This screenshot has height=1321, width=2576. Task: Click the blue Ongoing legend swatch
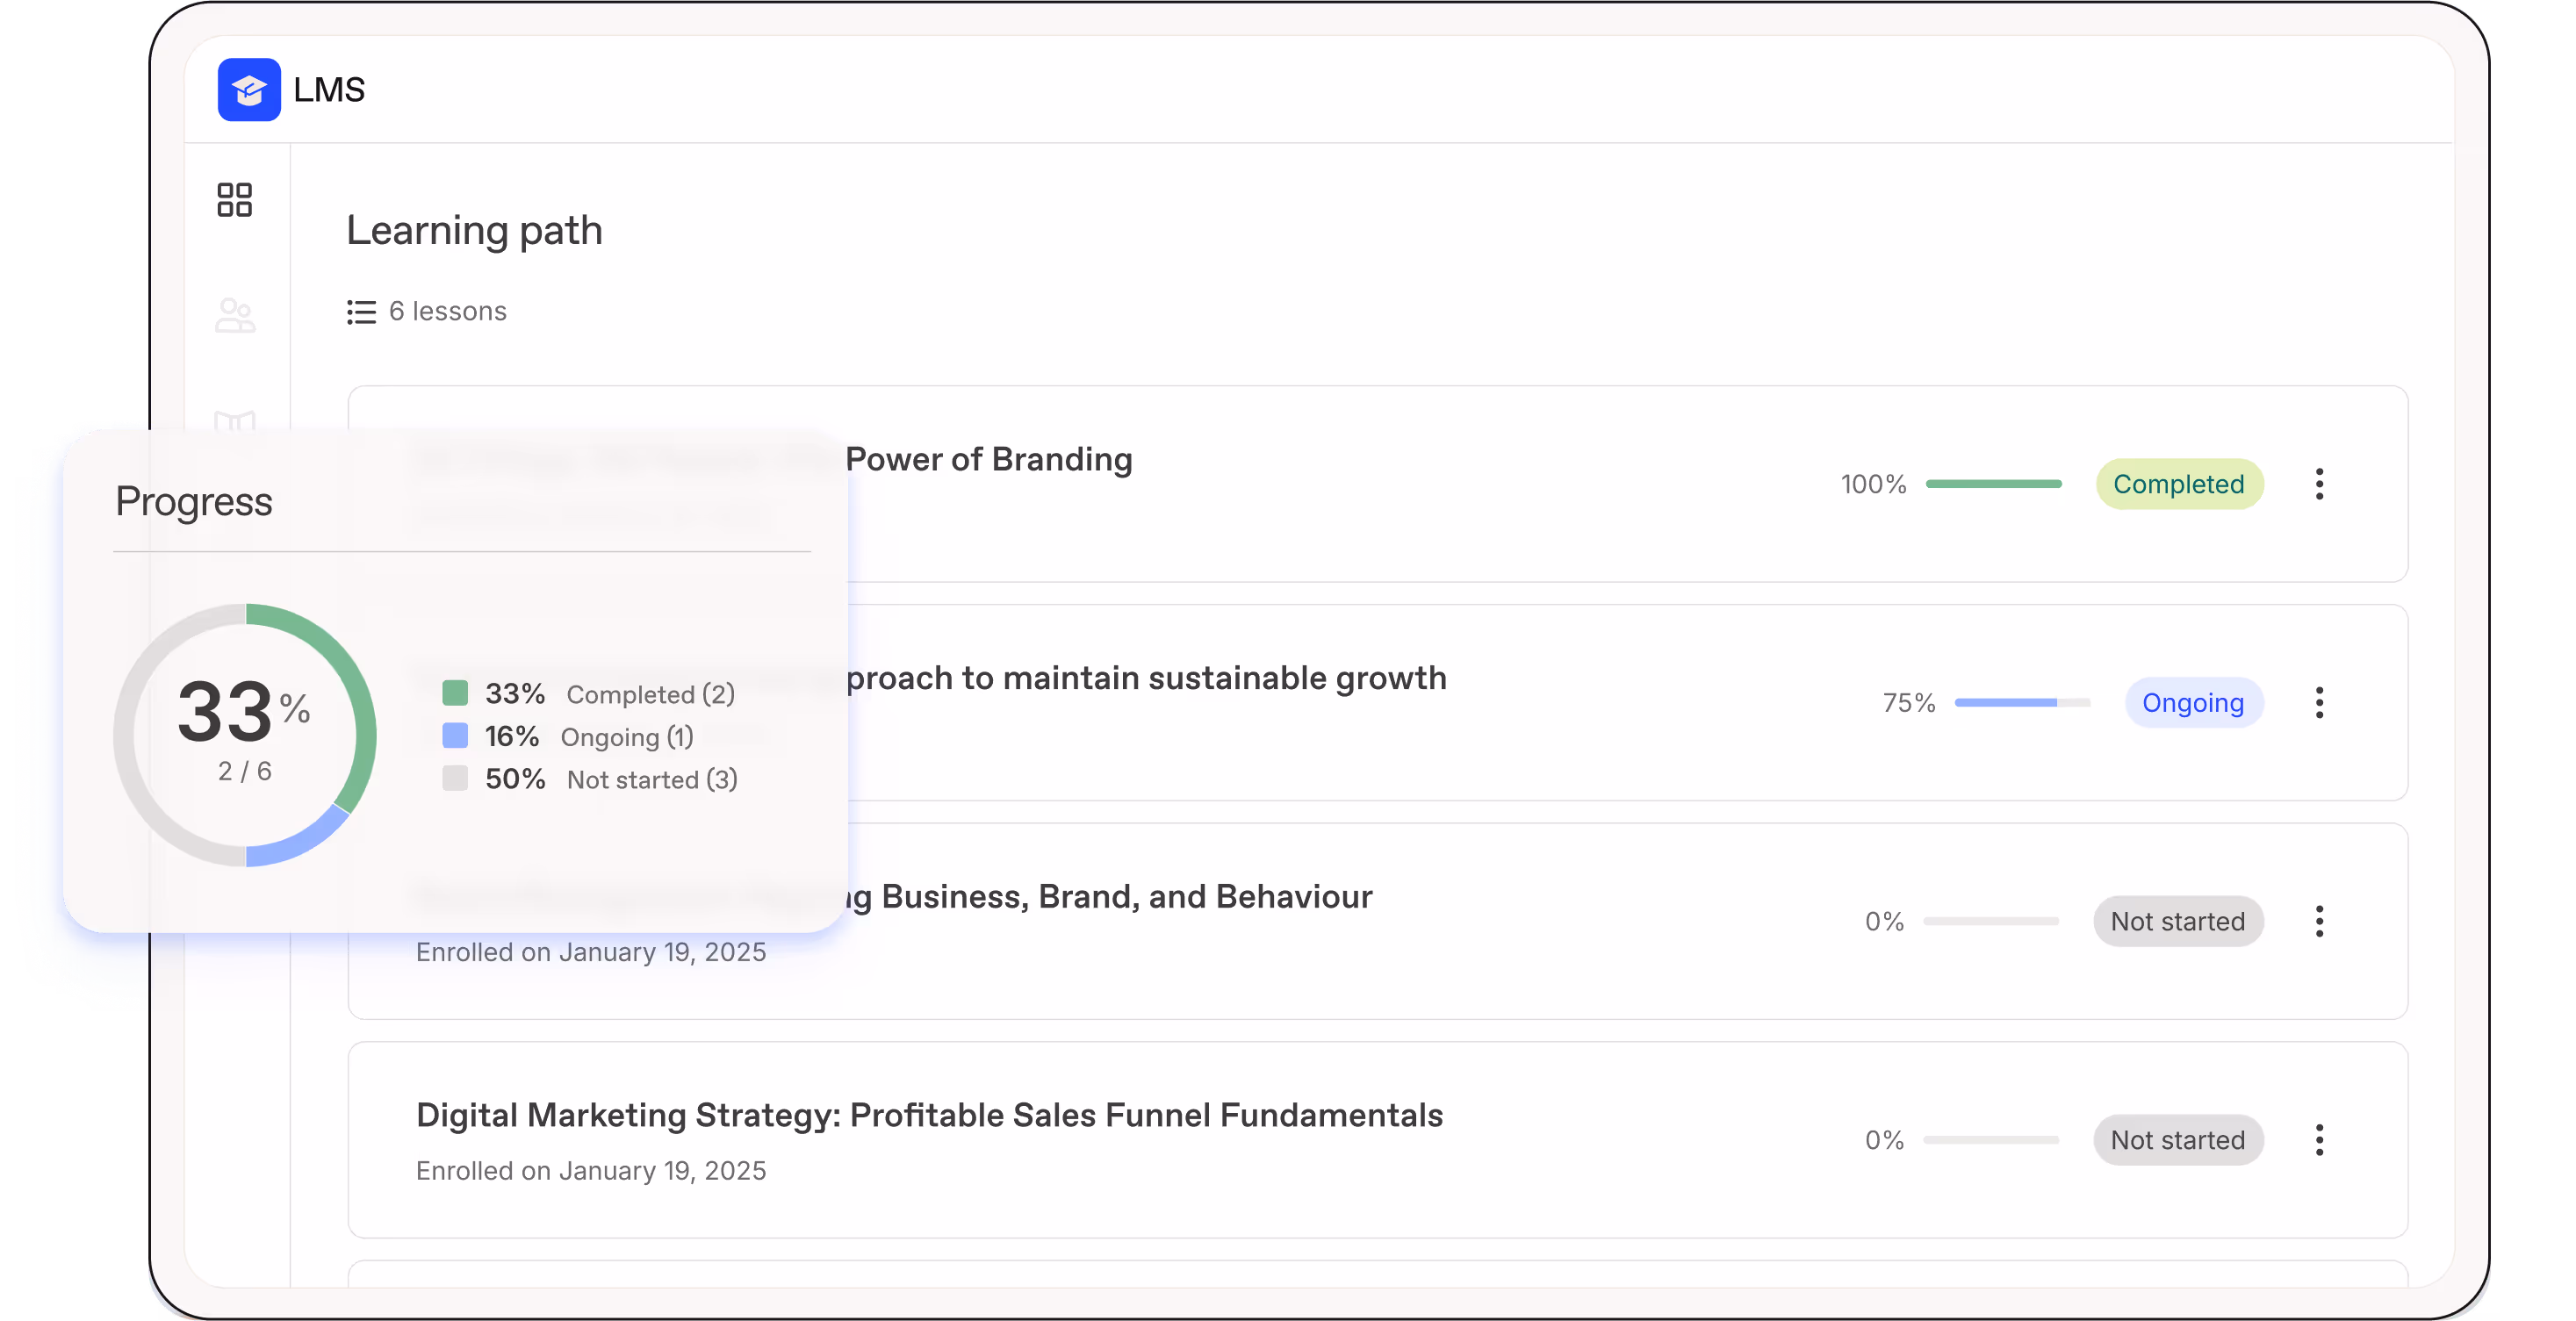pyautogui.click(x=455, y=736)
